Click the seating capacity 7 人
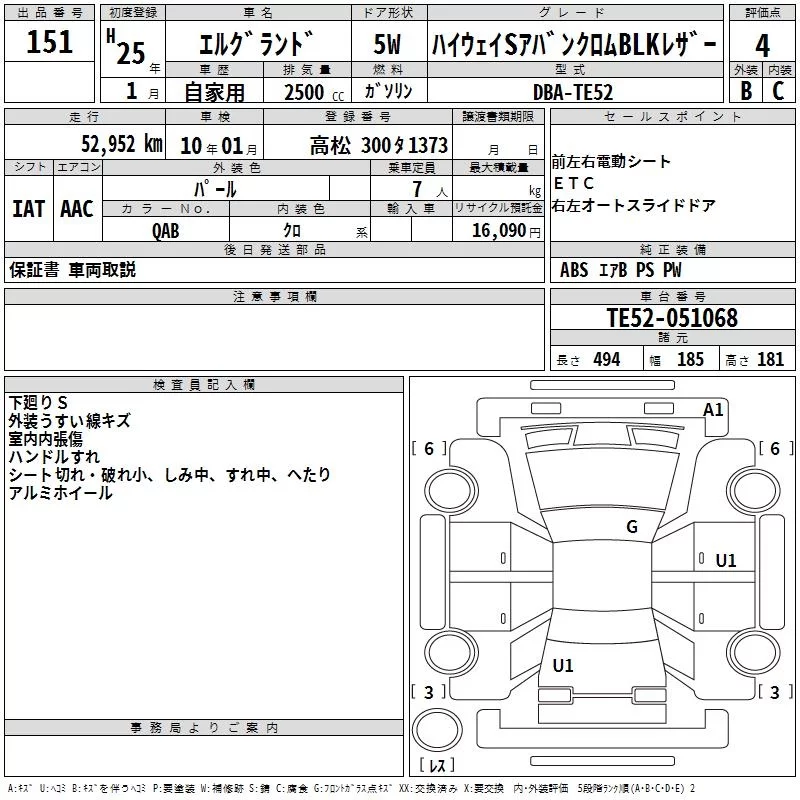The image size is (800, 800). point(430,190)
